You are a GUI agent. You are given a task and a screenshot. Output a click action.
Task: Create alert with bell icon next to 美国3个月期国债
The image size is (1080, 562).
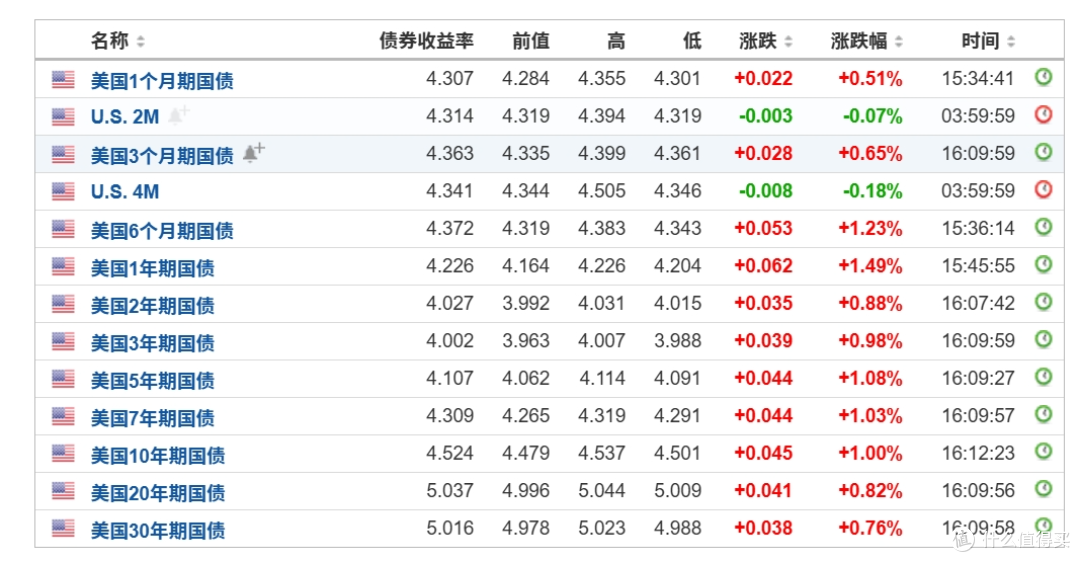click(253, 152)
